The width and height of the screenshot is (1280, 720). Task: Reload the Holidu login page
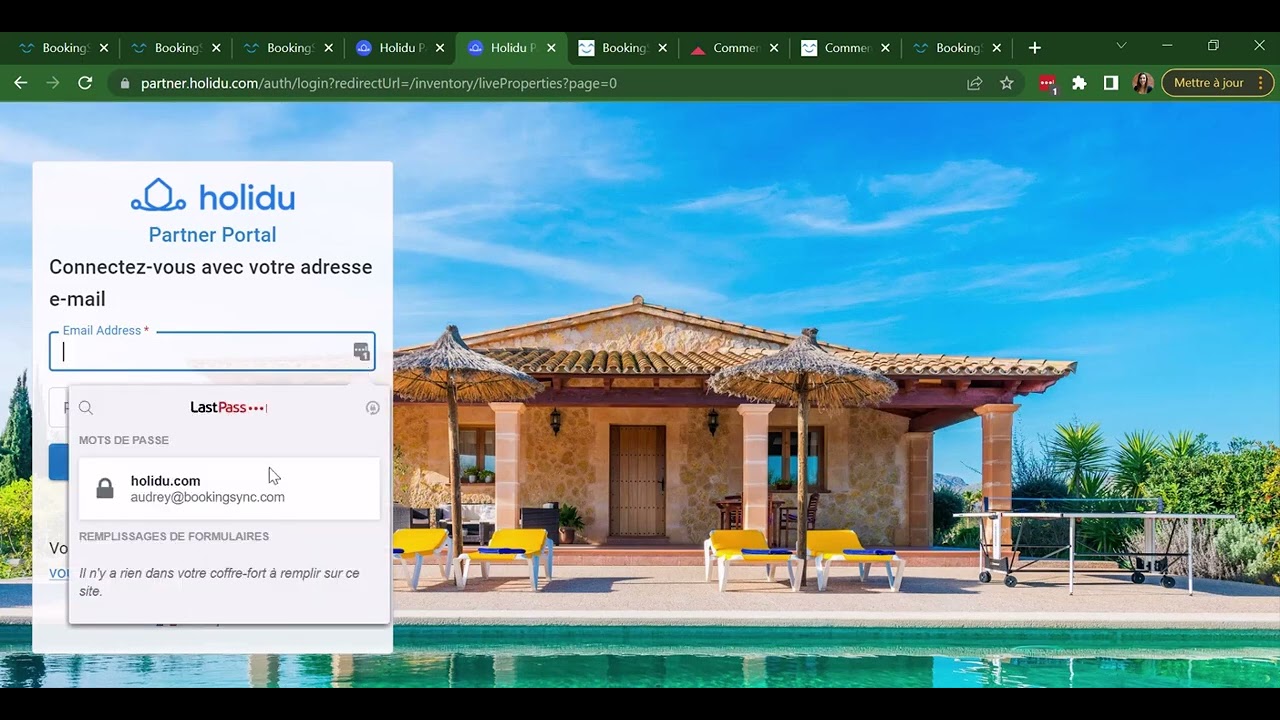(85, 83)
